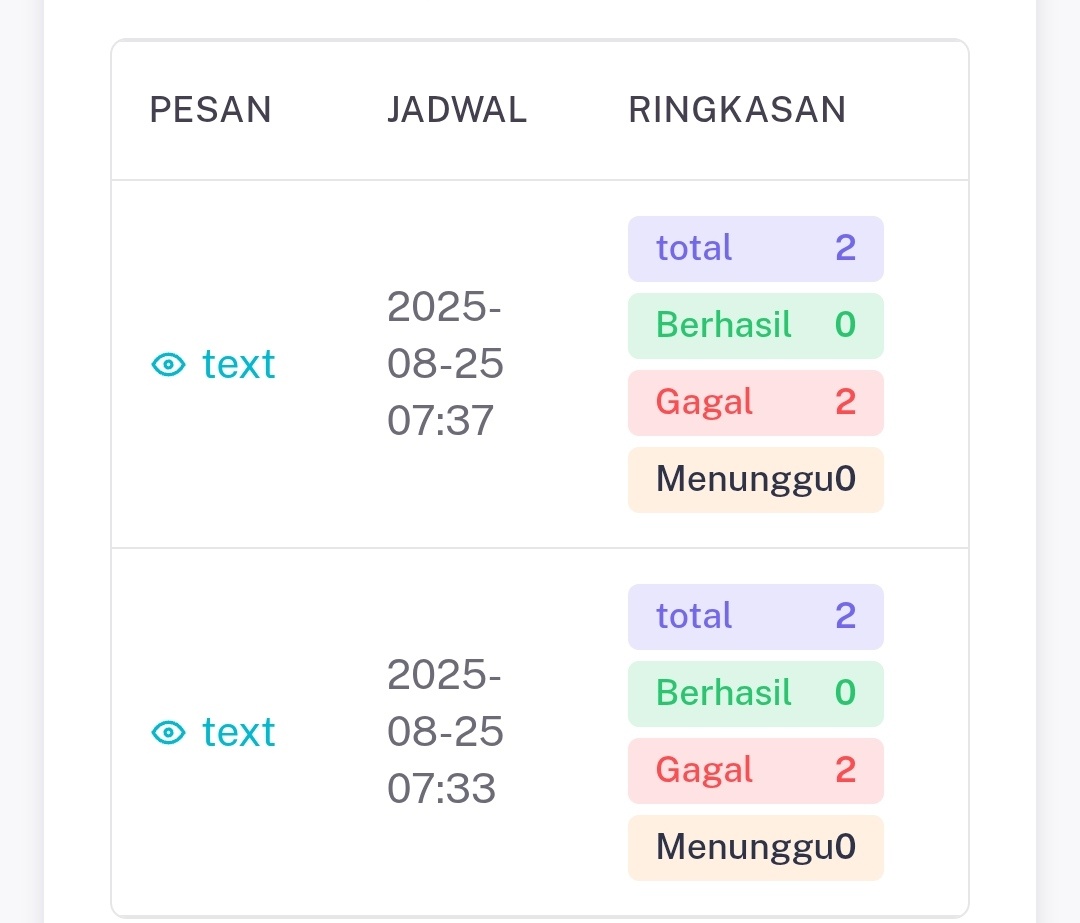Click the green Berhasil badge in first row
This screenshot has height=923, width=1080.
tap(756, 326)
